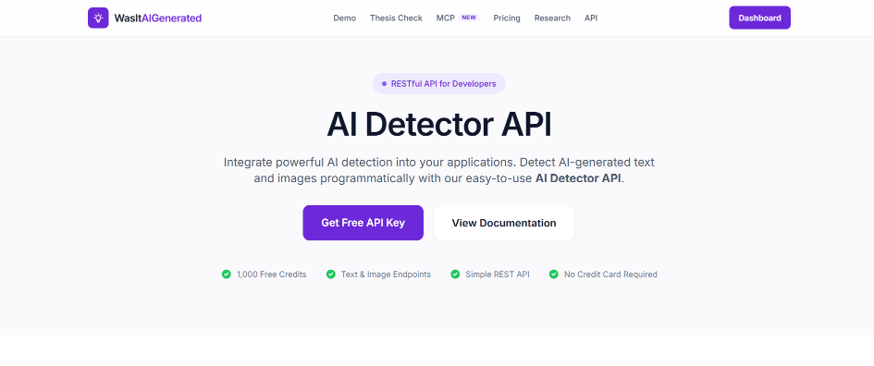Click the NEW badge beside MCP

tap(469, 17)
